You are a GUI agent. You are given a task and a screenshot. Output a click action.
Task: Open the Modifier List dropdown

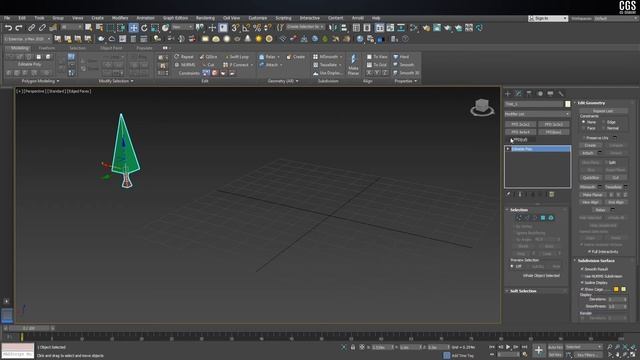click(537, 114)
